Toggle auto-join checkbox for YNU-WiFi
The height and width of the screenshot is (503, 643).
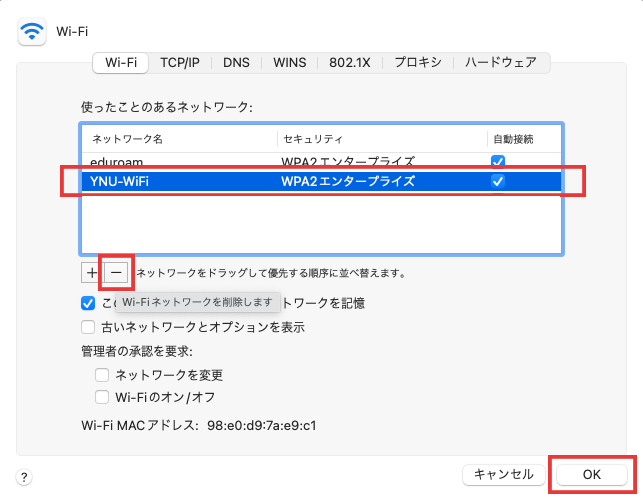(x=498, y=181)
